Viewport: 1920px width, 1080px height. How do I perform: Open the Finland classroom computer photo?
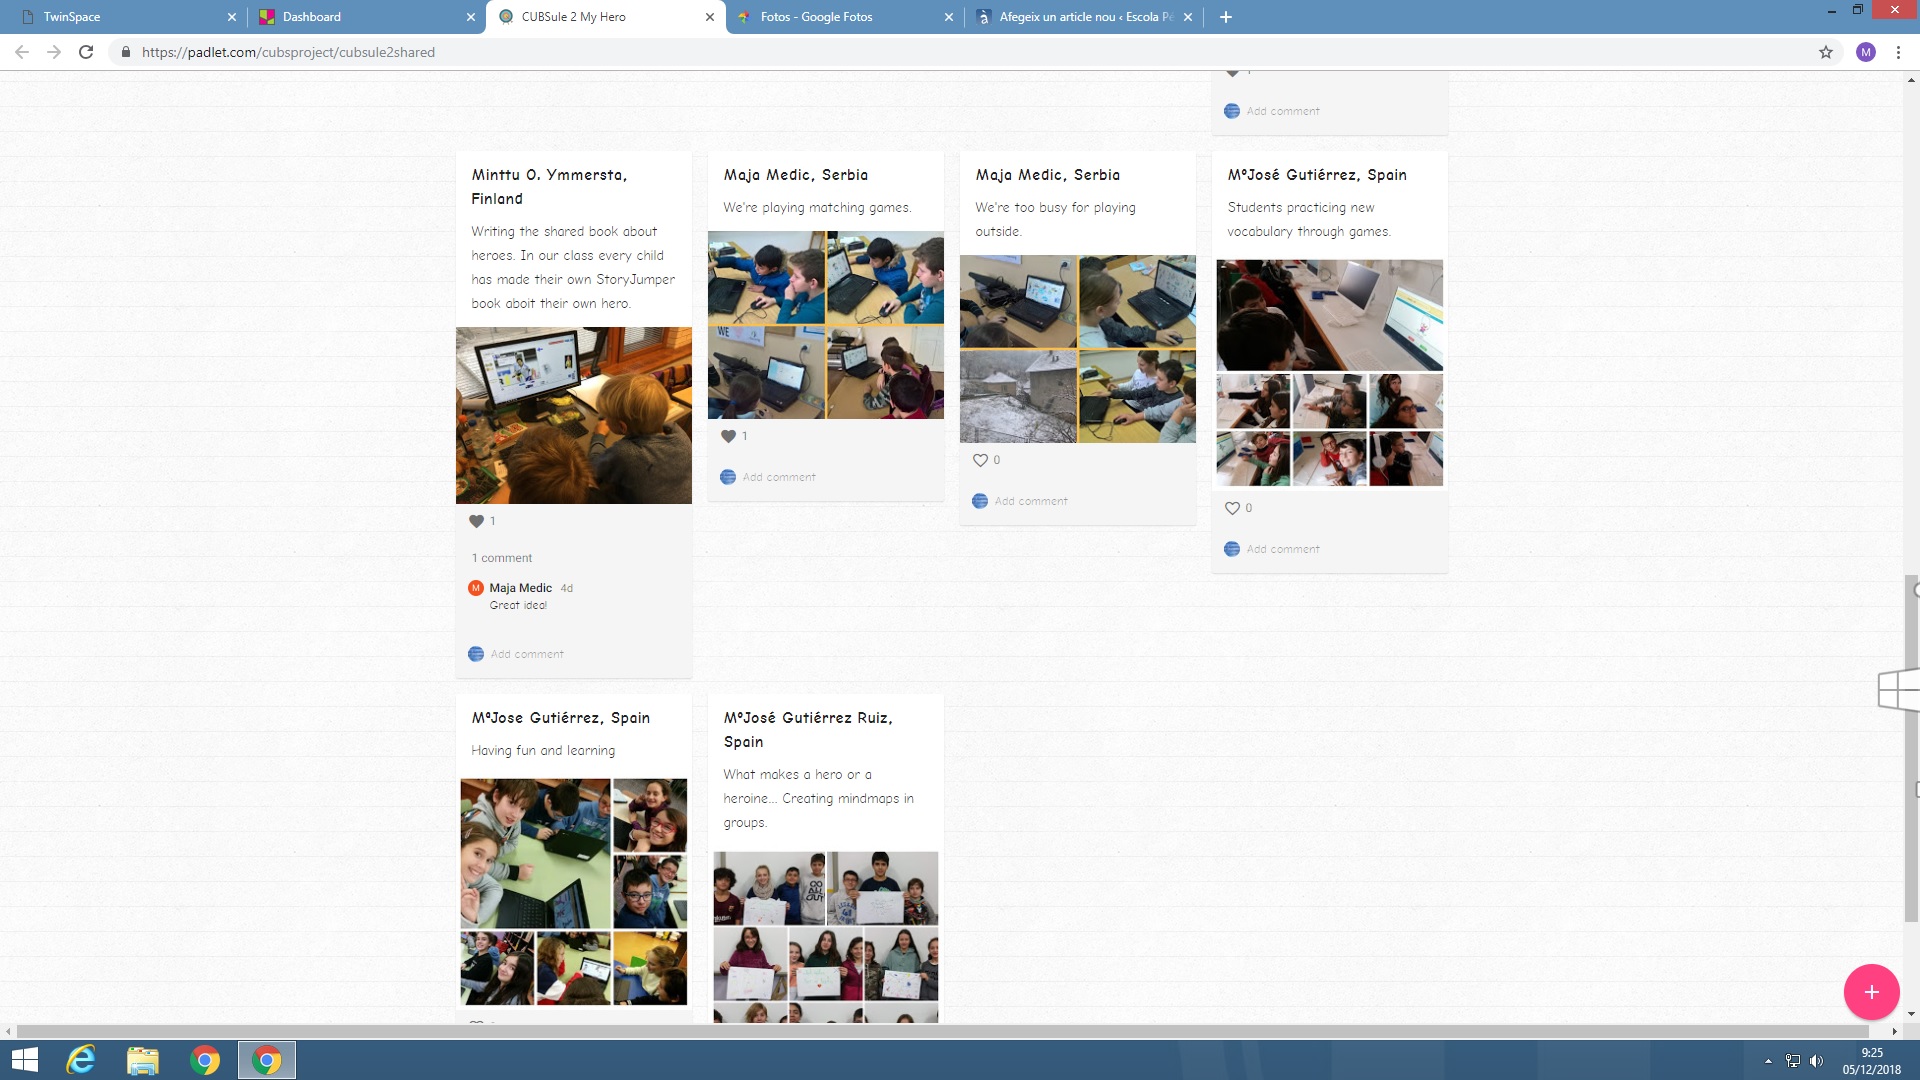click(573, 415)
